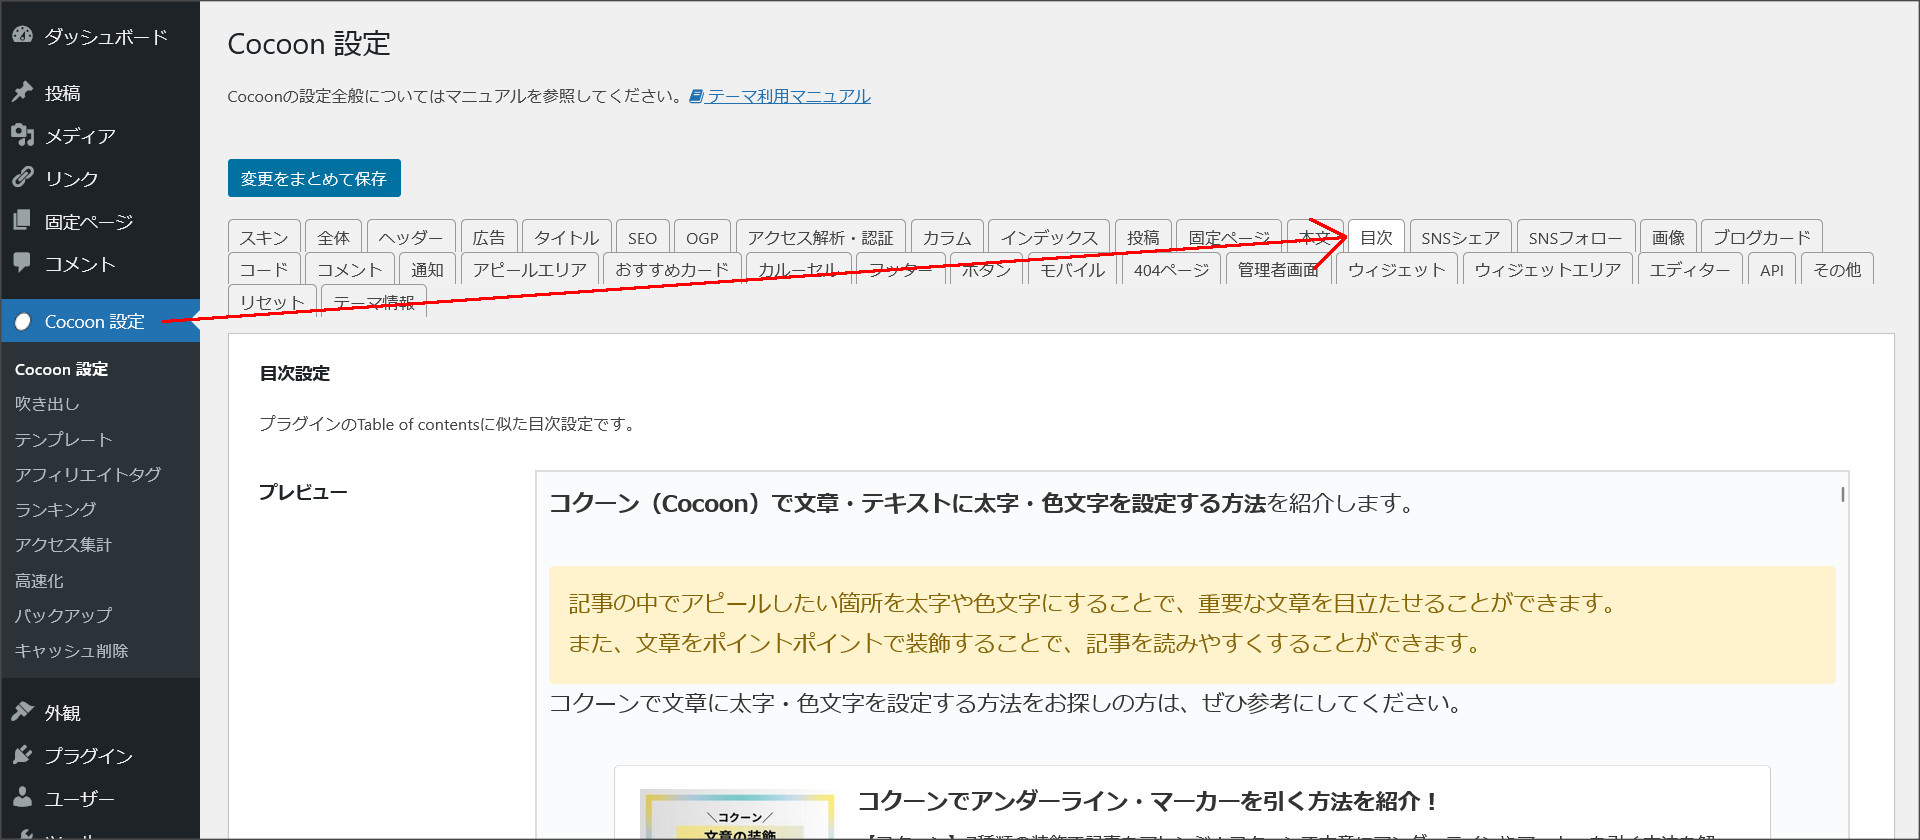Click the speech bubble icon next to コメント
The width and height of the screenshot is (1920, 840).
(22, 263)
